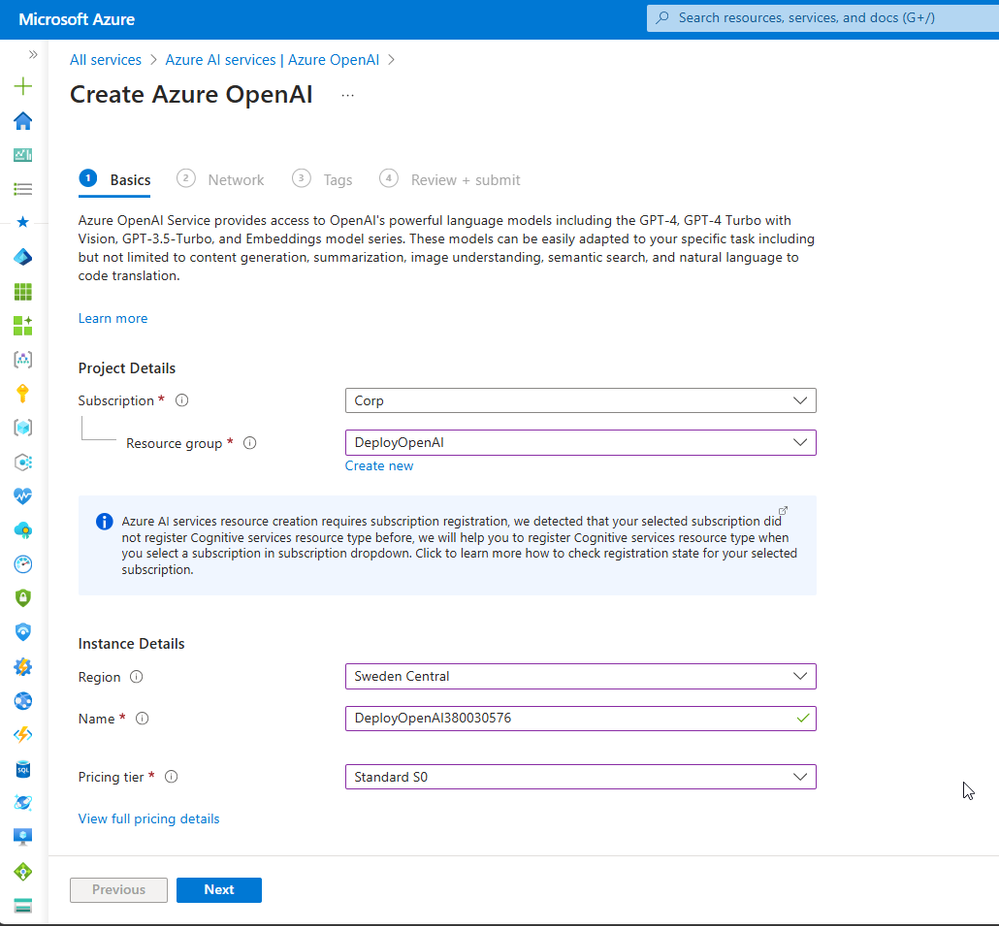Open All resources green grid icon
This screenshot has width=999, height=926.
pos(23,292)
